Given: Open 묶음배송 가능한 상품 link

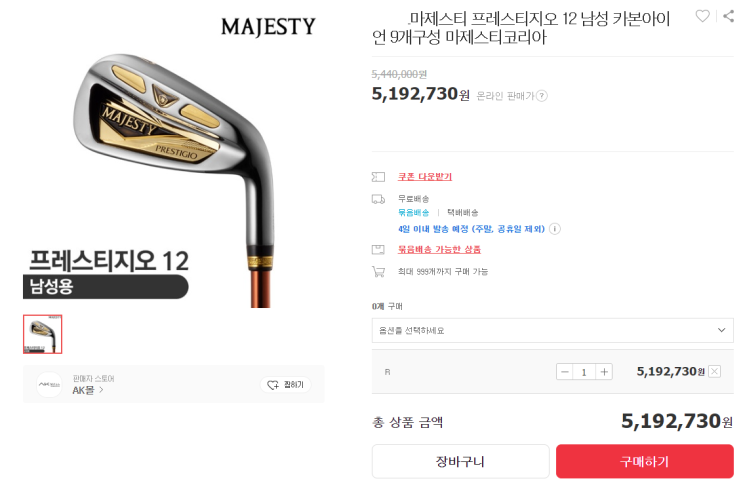Looking at the screenshot, I should pyautogui.click(x=439, y=249).
